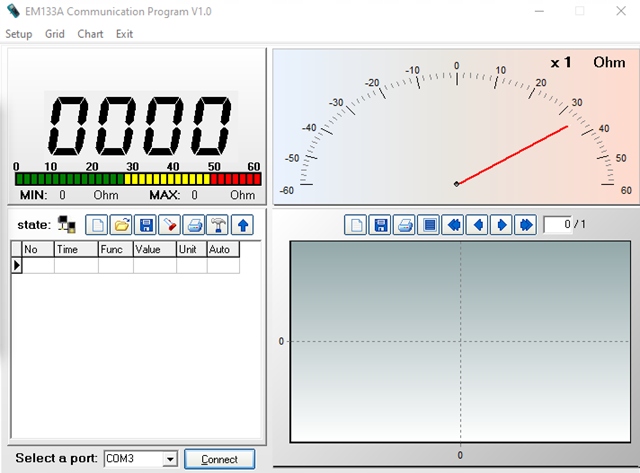The height and width of the screenshot is (473, 640).
Task: Create a new grid record file
Action: click(x=97, y=225)
